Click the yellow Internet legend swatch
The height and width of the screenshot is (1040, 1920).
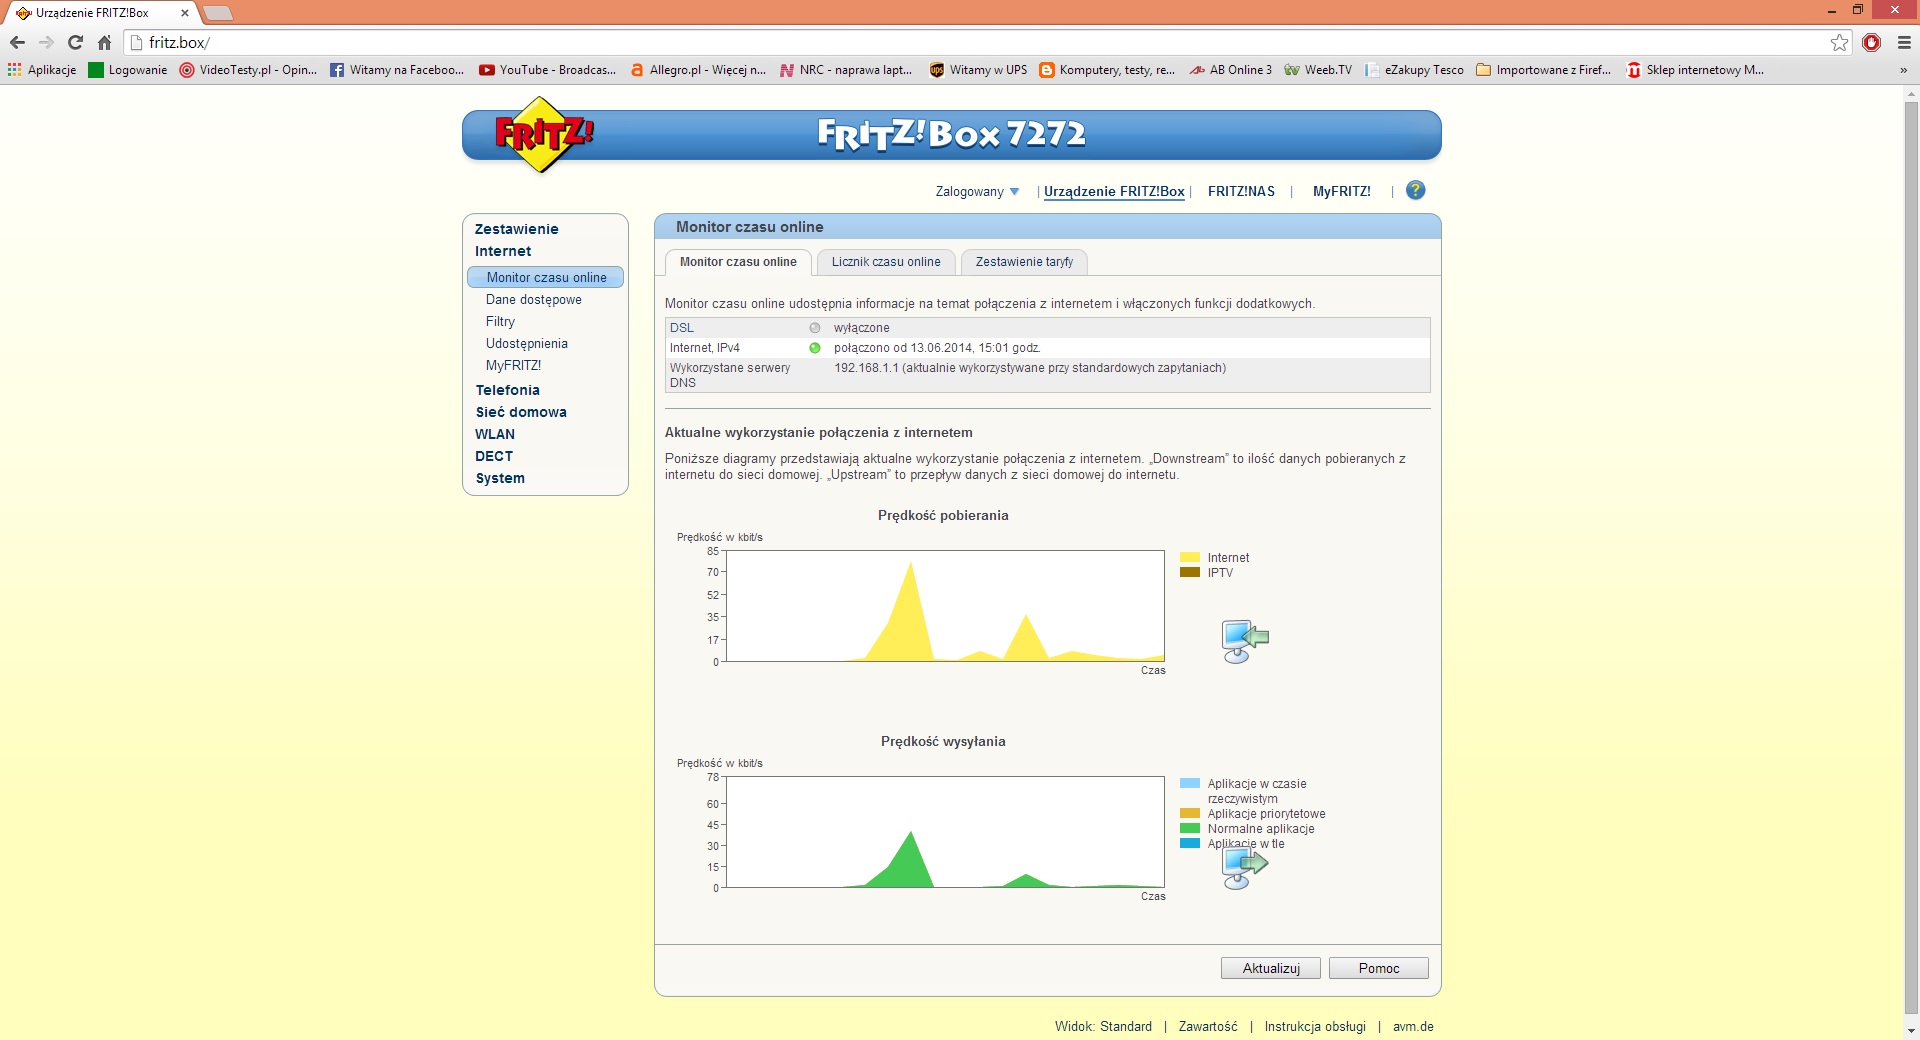(x=1190, y=557)
